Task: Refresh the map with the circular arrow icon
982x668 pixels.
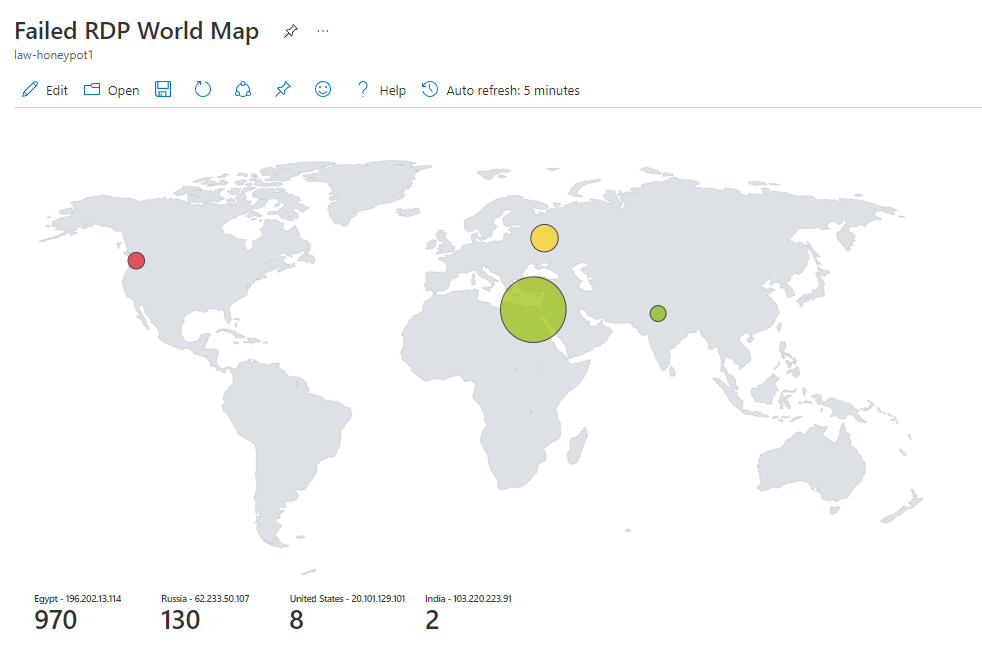Action: point(202,89)
